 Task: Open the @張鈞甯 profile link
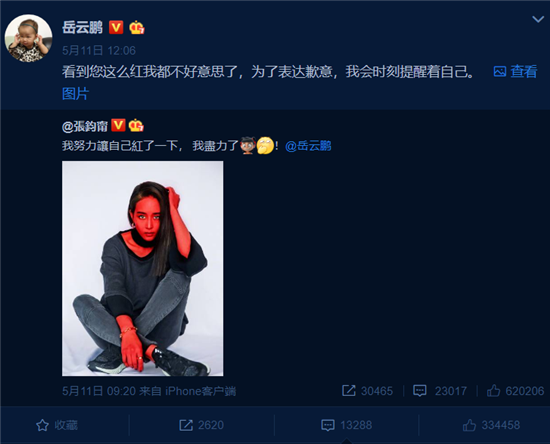coord(85,126)
